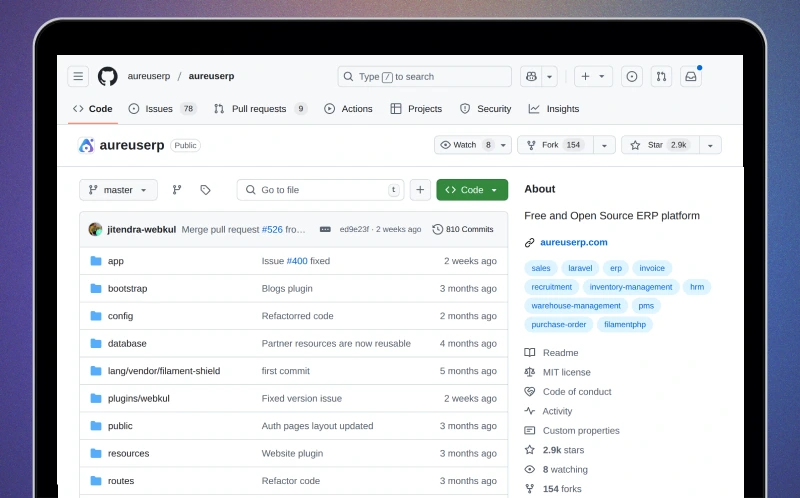Switch to the Security tab
The image size is (800, 498).
tap(486, 109)
